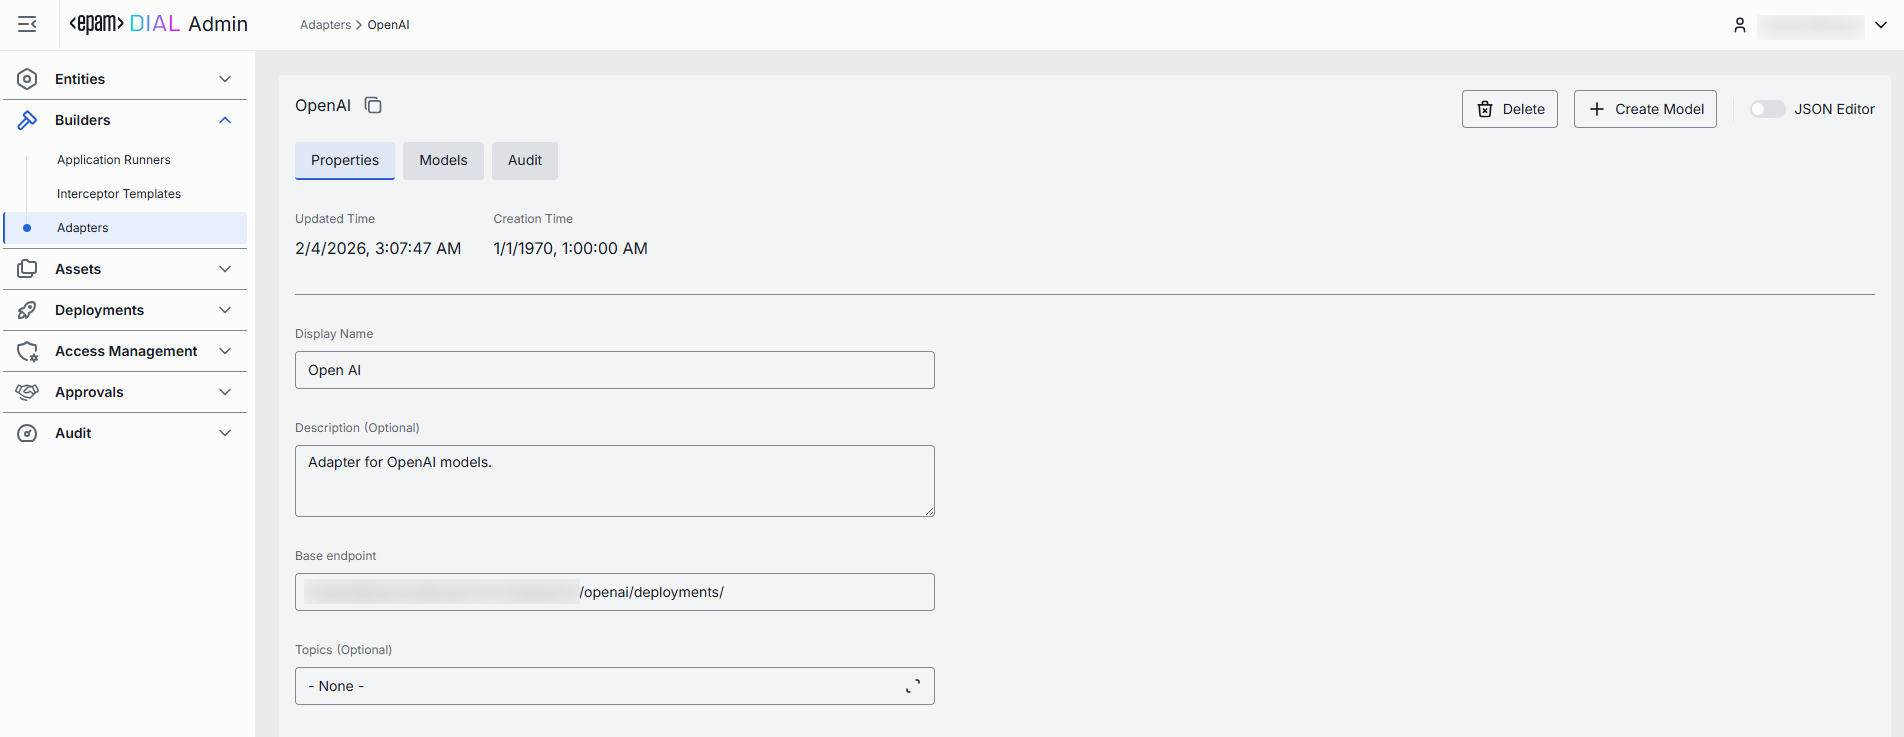
Task: Click the Approvals handshake icon
Action: 27,392
